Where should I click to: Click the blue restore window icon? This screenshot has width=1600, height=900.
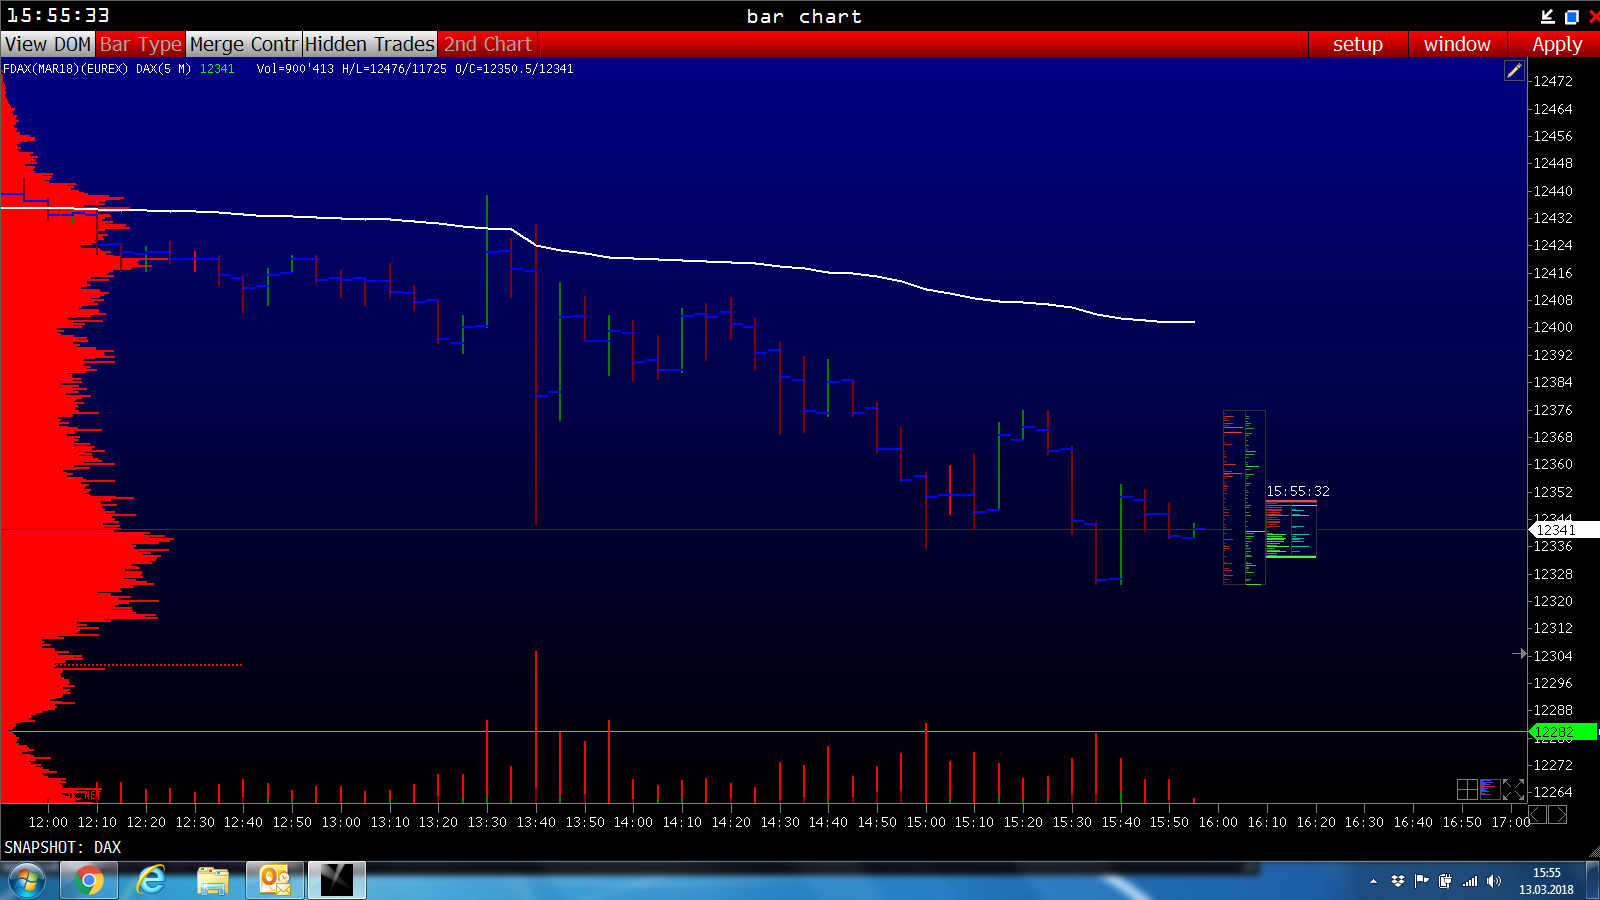pos(1571,16)
